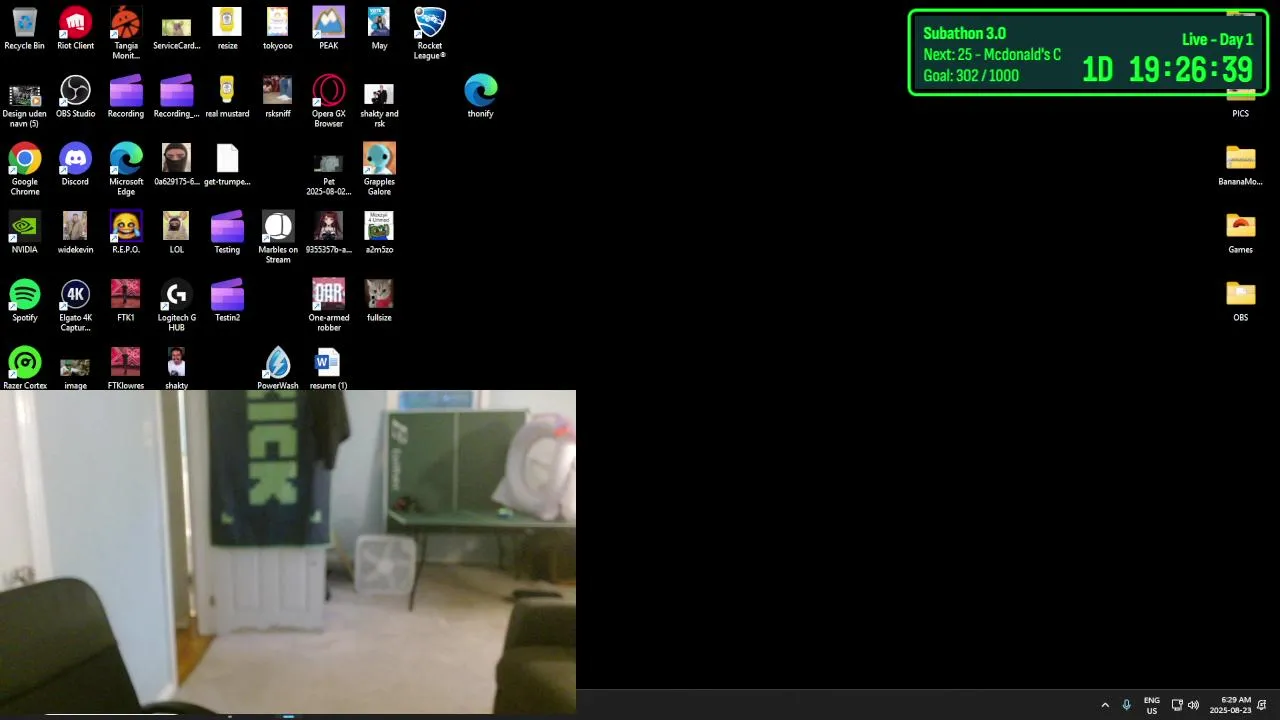Screen dimensions: 1280x720
Task: Select the get-trumpe... blank file
Action: click(227, 165)
